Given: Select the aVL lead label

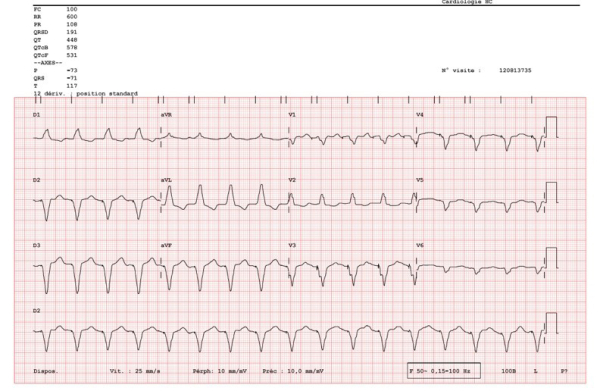Looking at the screenshot, I should point(166,180).
